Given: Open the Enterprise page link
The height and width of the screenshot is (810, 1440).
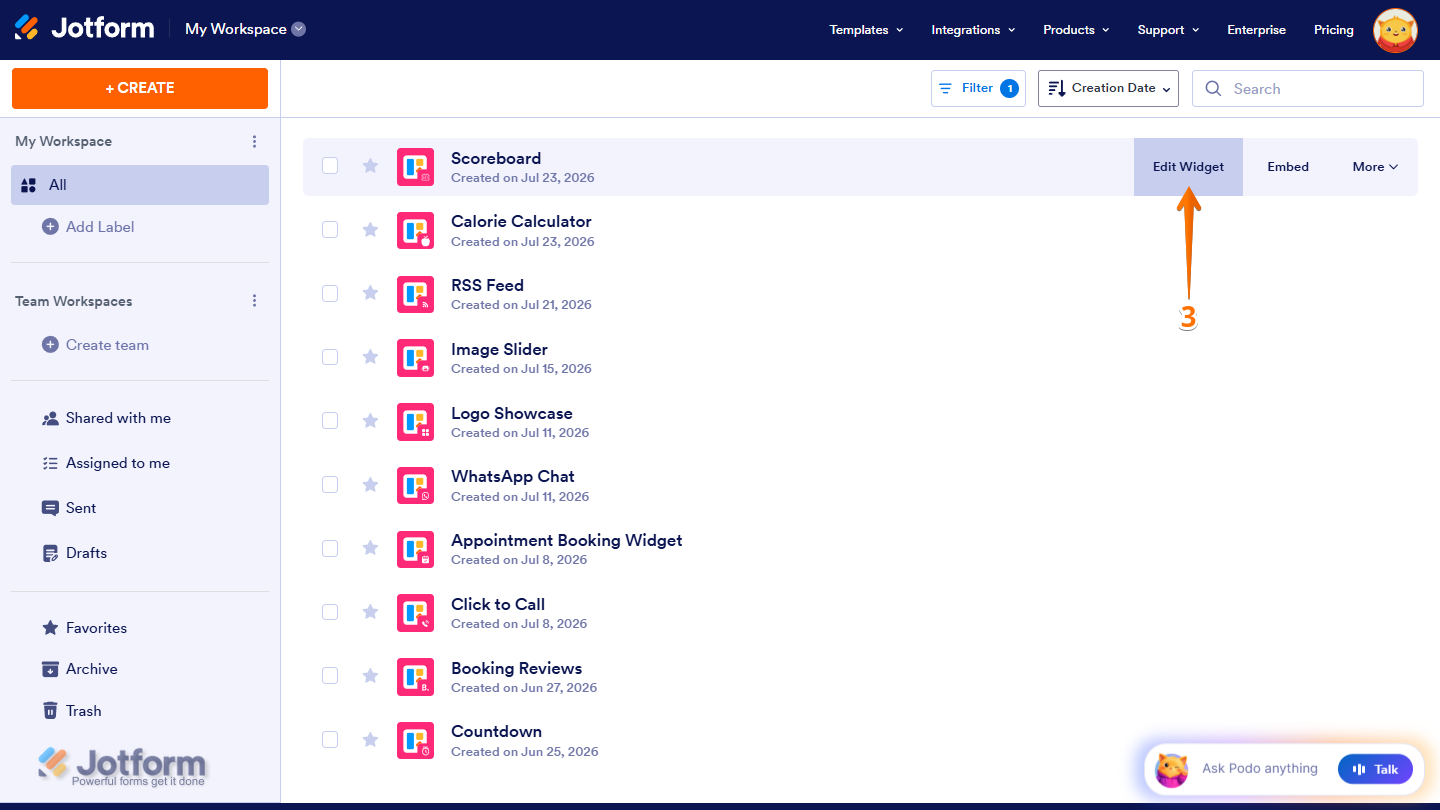Looking at the screenshot, I should click(x=1257, y=30).
